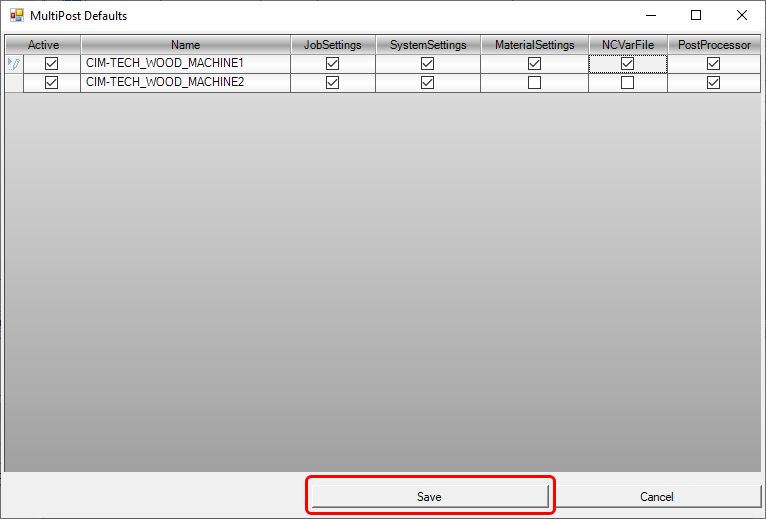Uncheck Active for CIM-TECH_WOOD_MACHINE2
Screen dimensions: 766x519
(x=52, y=83)
